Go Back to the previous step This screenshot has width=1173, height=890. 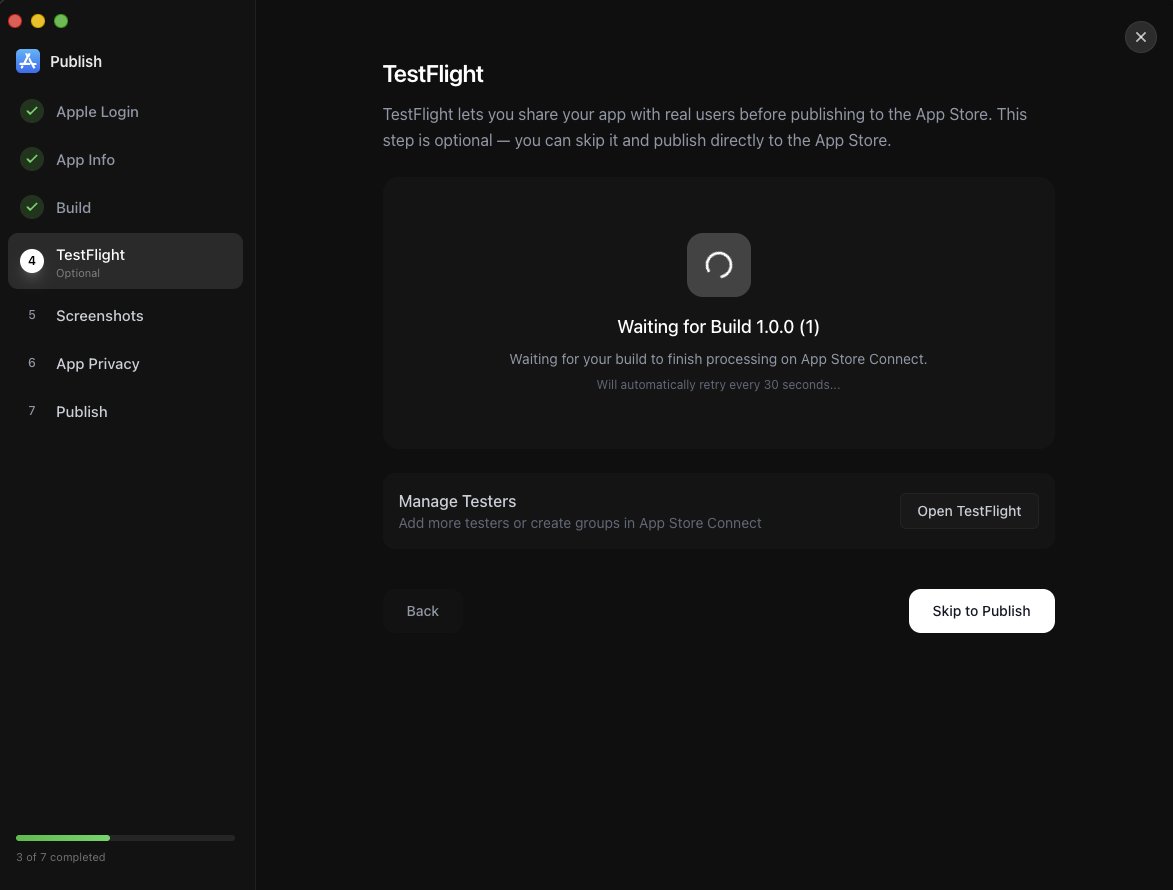pyautogui.click(x=422, y=611)
